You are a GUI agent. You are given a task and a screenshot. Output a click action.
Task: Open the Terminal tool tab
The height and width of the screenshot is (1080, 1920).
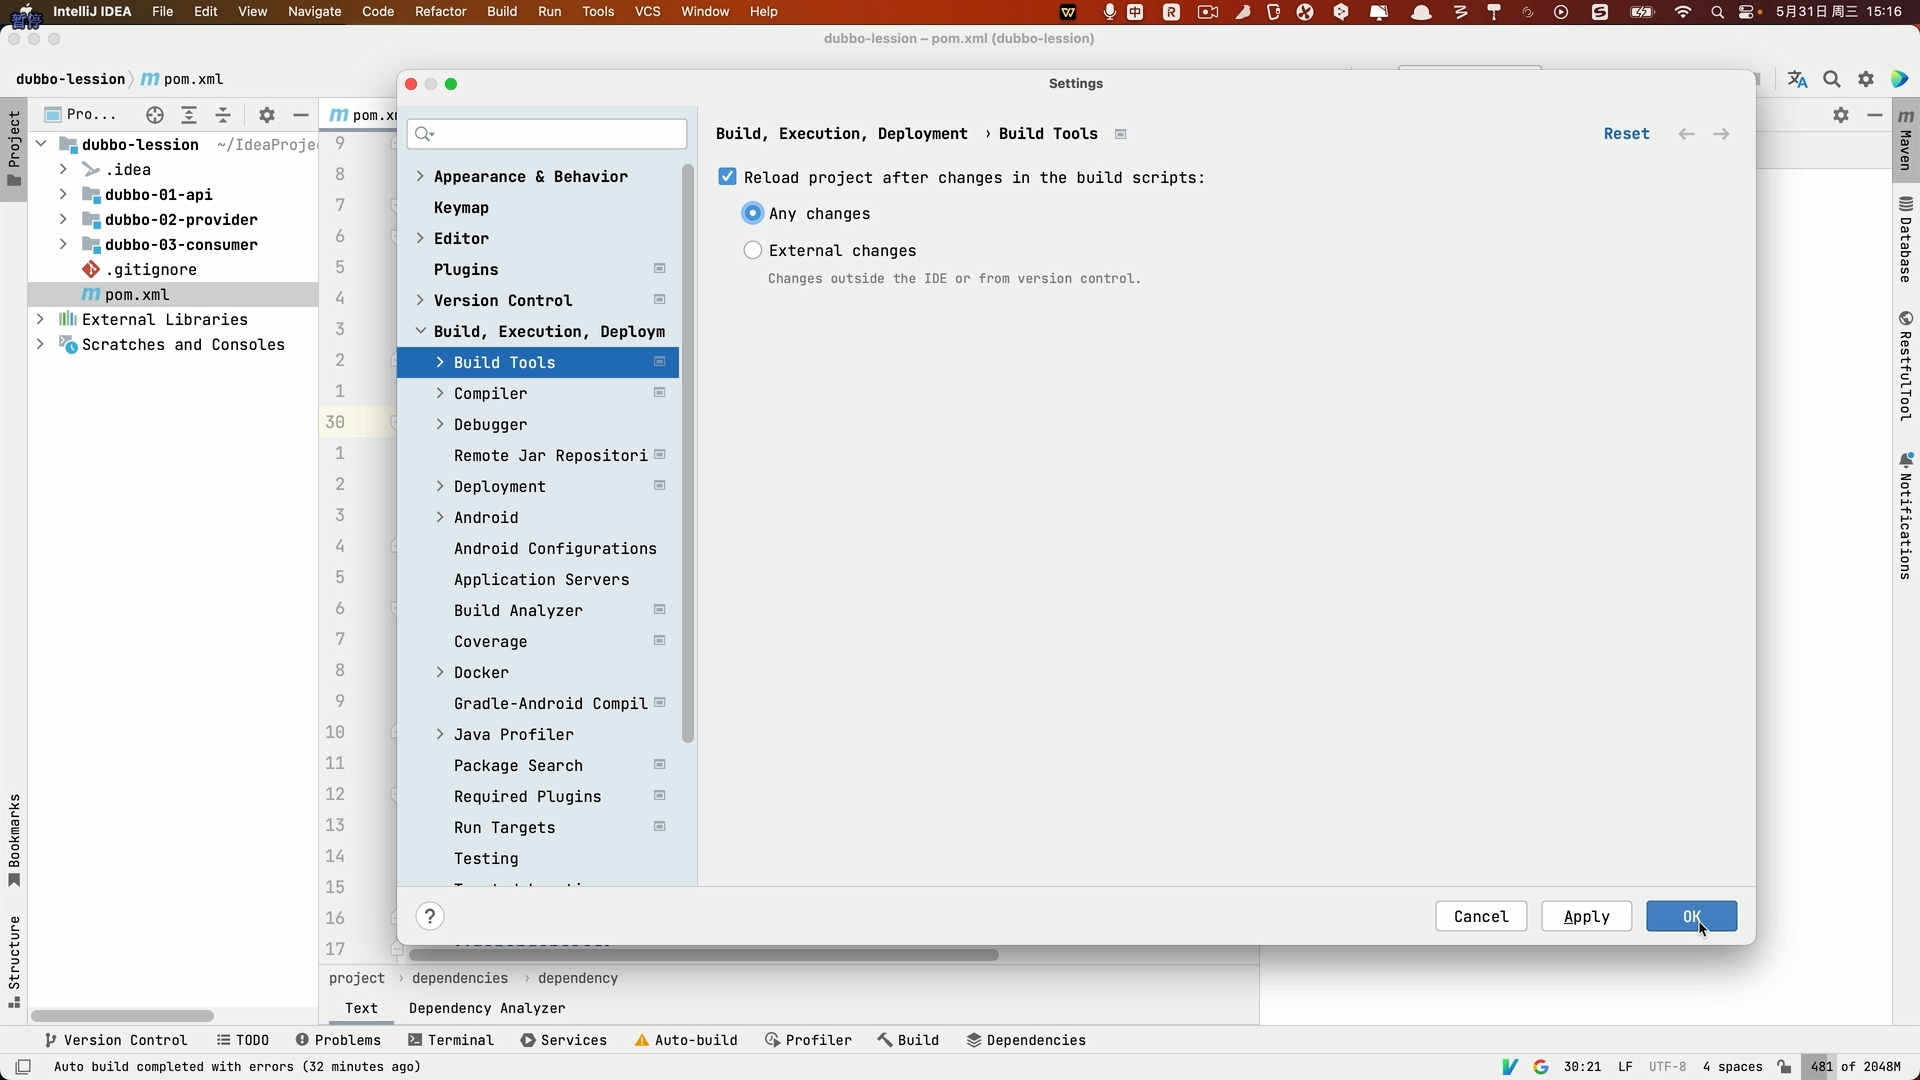tap(451, 1040)
